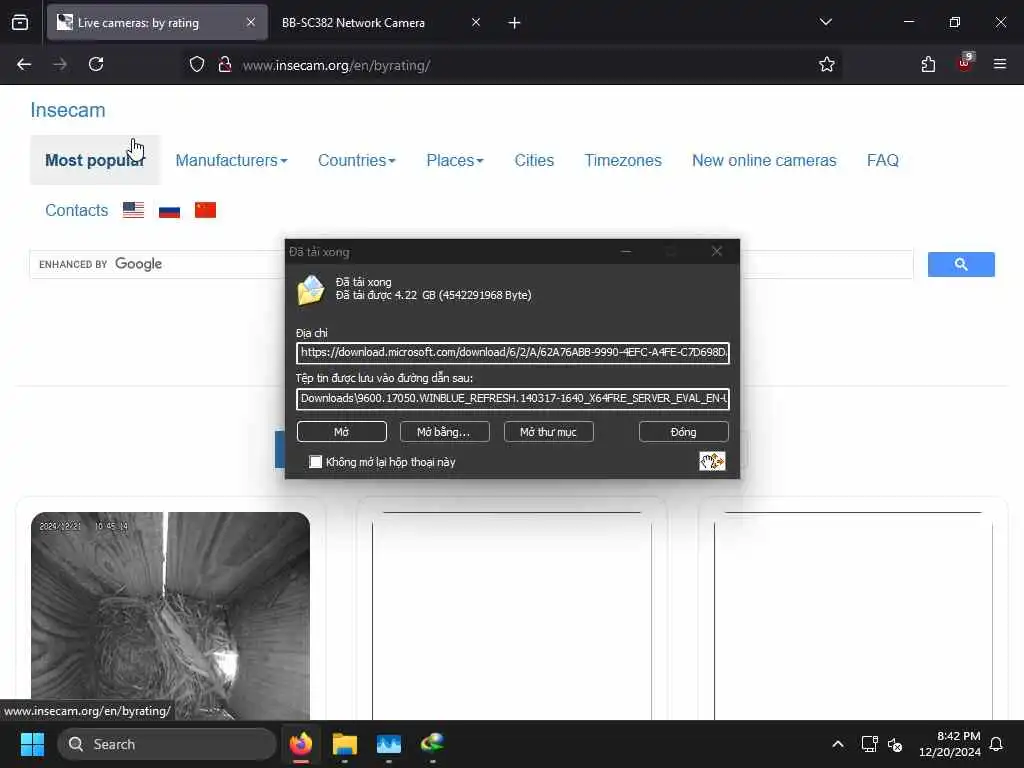Image resolution: width=1024 pixels, height=768 pixels.
Task: Expand the Countries dropdown
Action: click(x=357, y=160)
